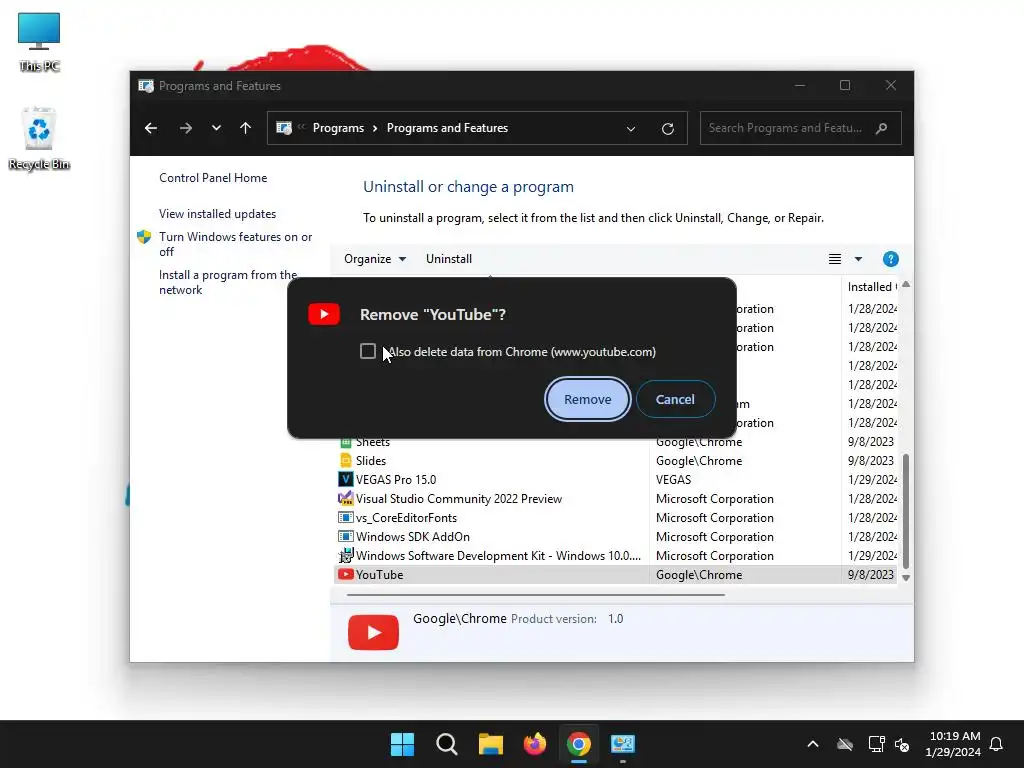The height and width of the screenshot is (768, 1024).
Task: Confirm with the Remove button
Action: click(x=587, y=399)
